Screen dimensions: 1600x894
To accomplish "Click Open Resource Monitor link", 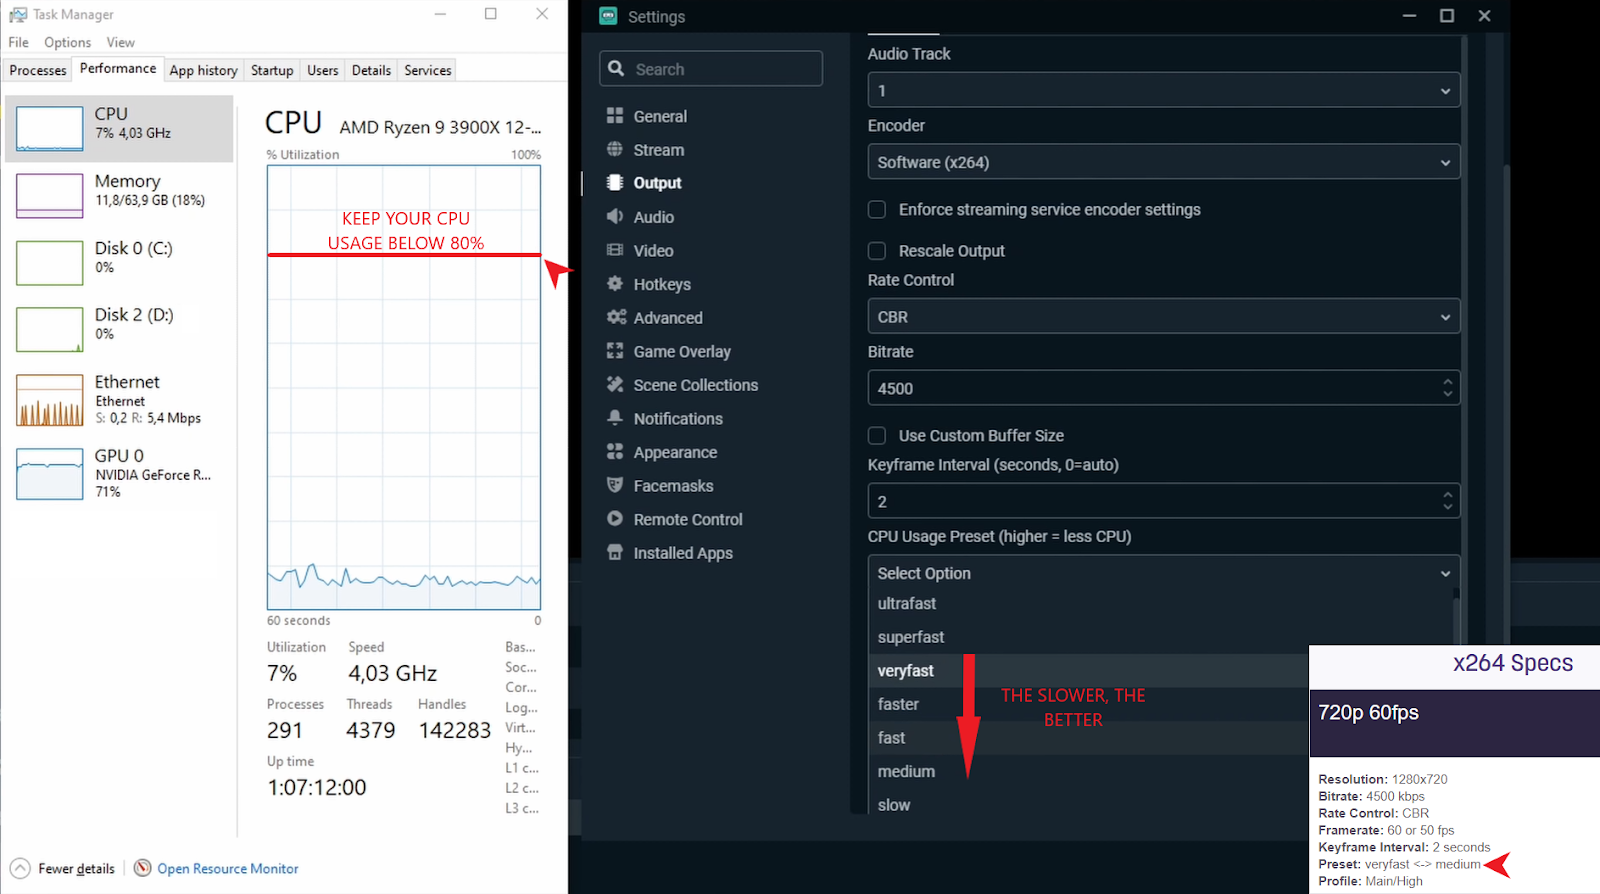I will [x=228, y=868].
